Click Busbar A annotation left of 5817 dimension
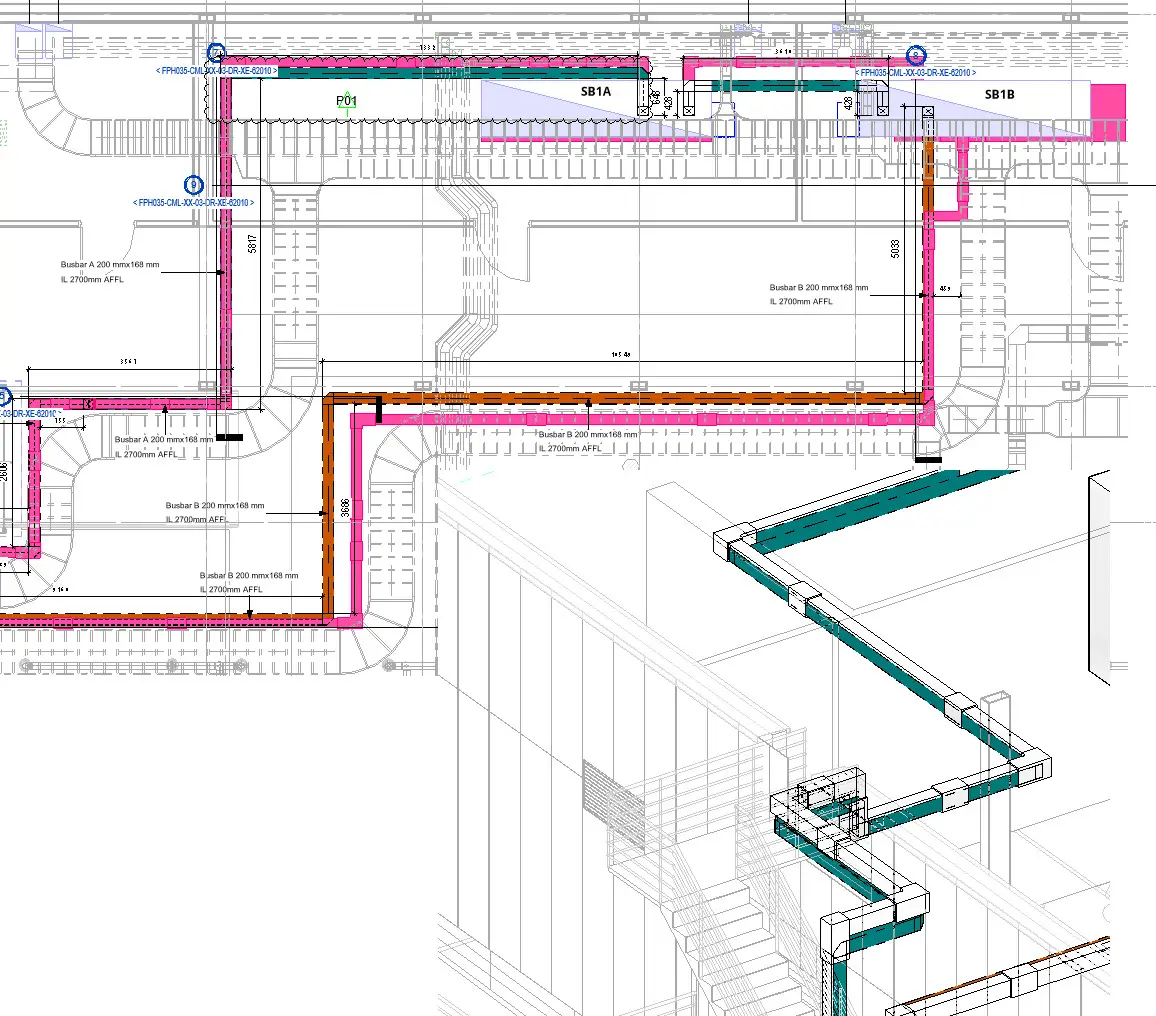 pyautogui.click(x=110, y=272)
